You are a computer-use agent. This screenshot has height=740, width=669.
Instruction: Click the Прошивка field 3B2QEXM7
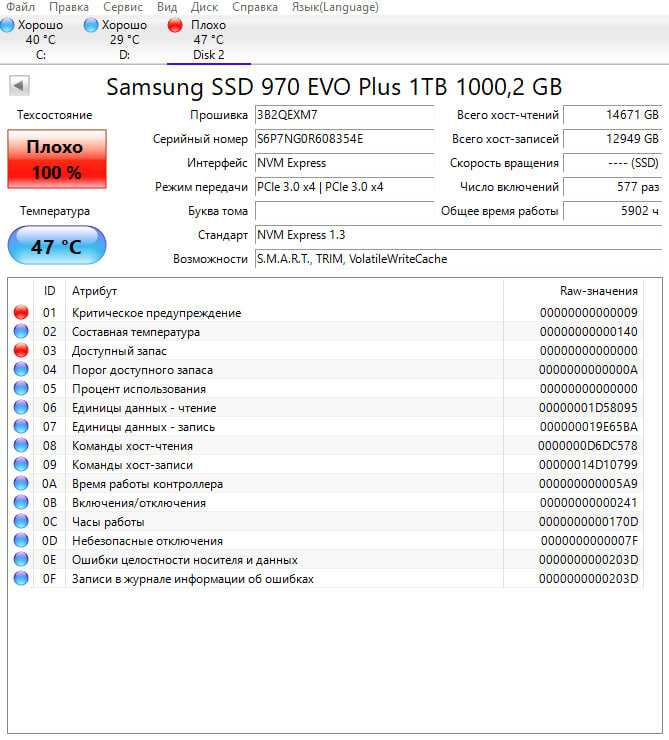[344, 115]
